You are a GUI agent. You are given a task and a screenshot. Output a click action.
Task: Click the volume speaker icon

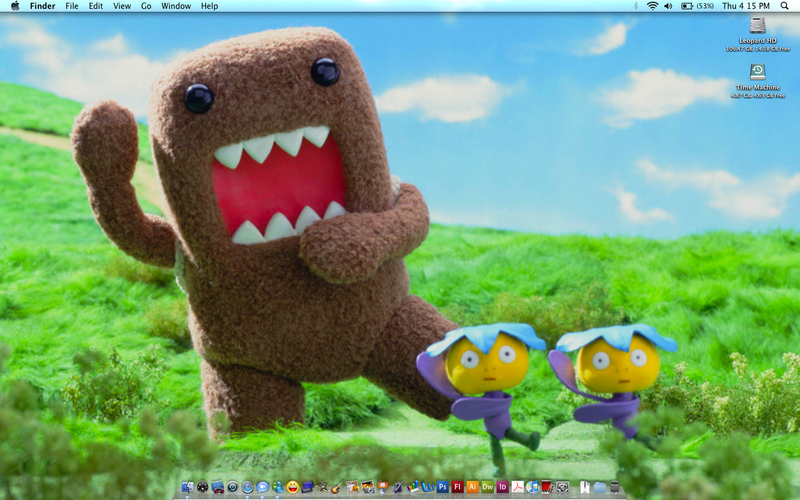point(668,6)
